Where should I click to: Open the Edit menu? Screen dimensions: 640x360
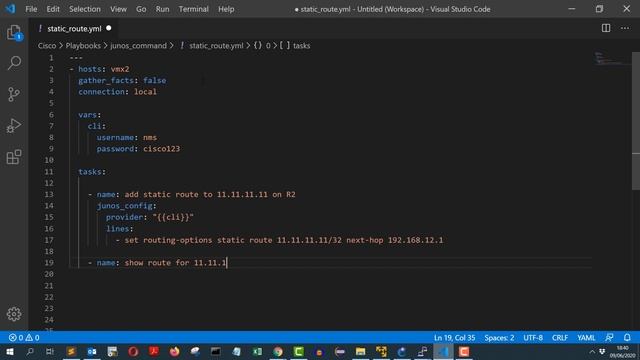click(x=53, y=9)
